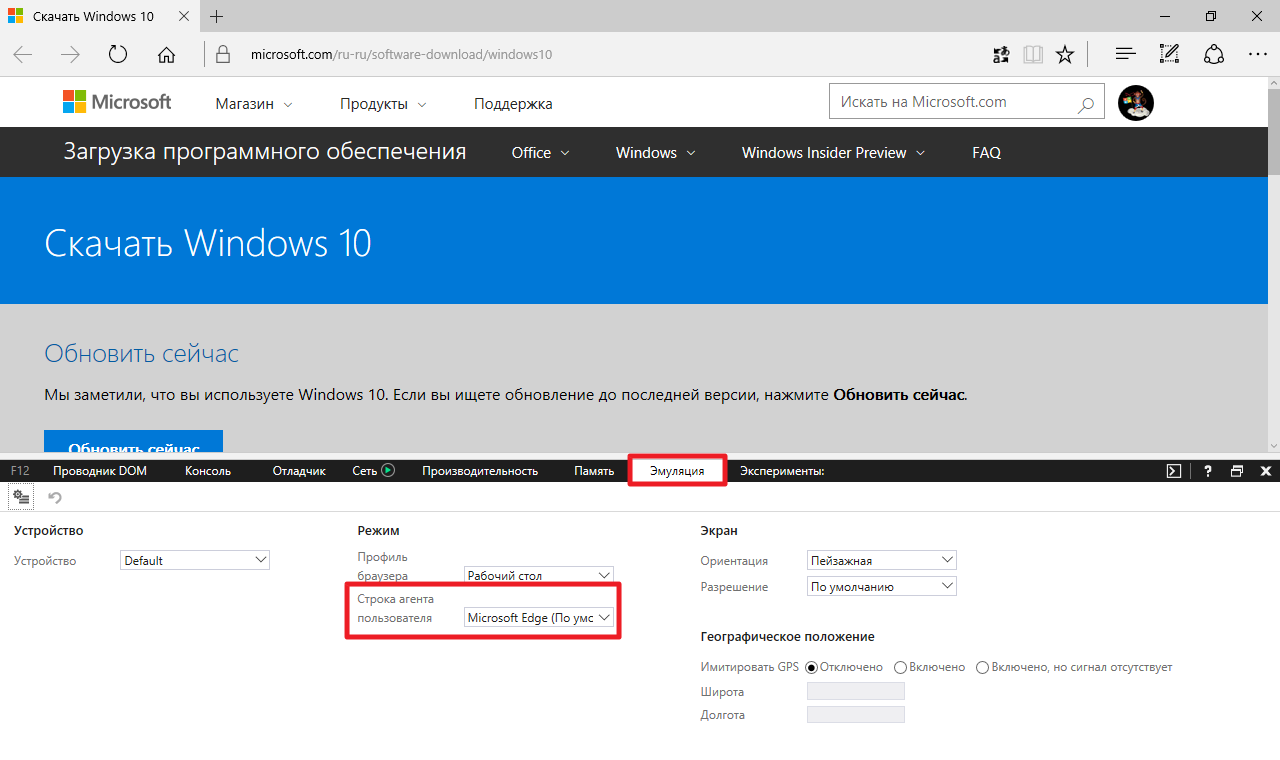Go to the browser Home page icon

click(x=167, y=54)
